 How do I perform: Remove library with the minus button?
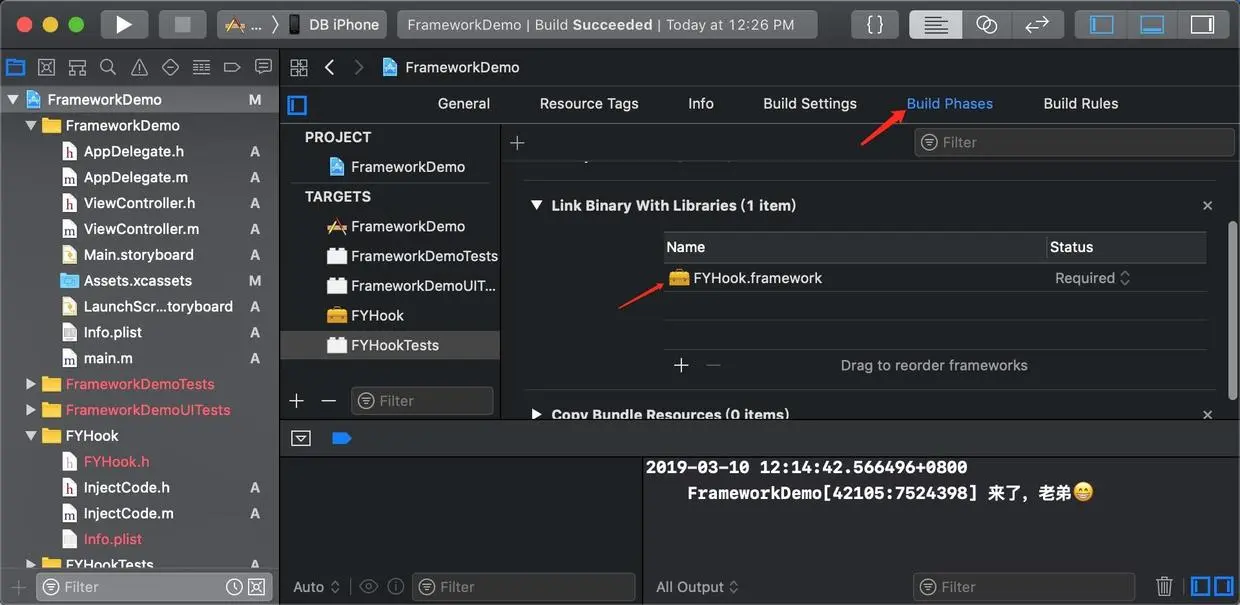pyautogui.click(x=713, y=365)
